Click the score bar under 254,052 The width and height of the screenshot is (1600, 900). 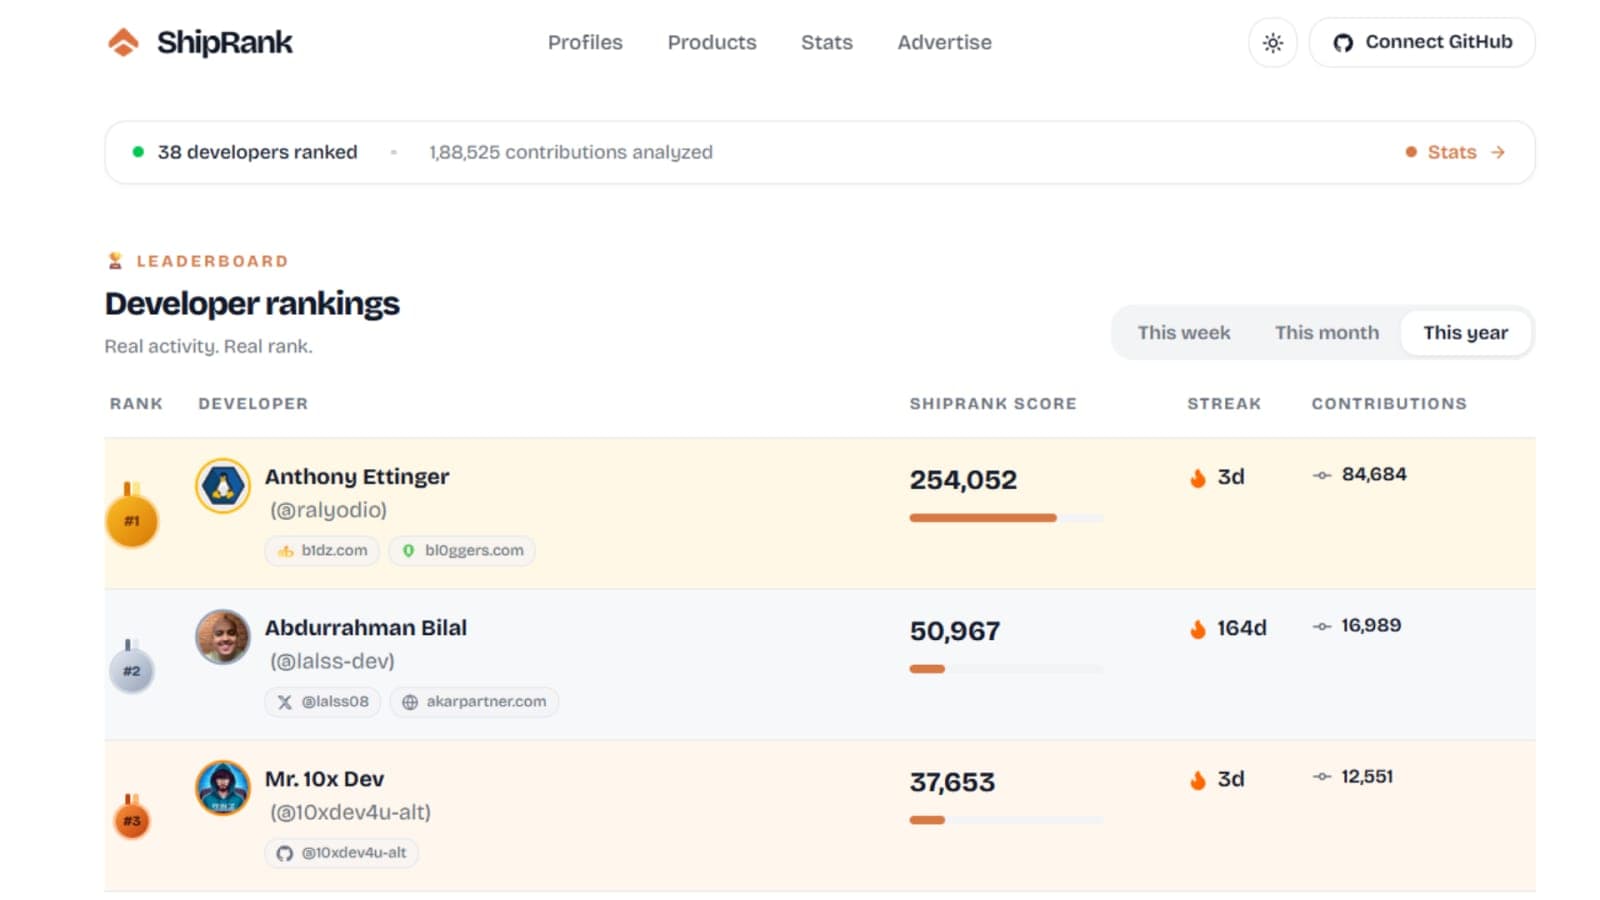[x=1006, y=518]
